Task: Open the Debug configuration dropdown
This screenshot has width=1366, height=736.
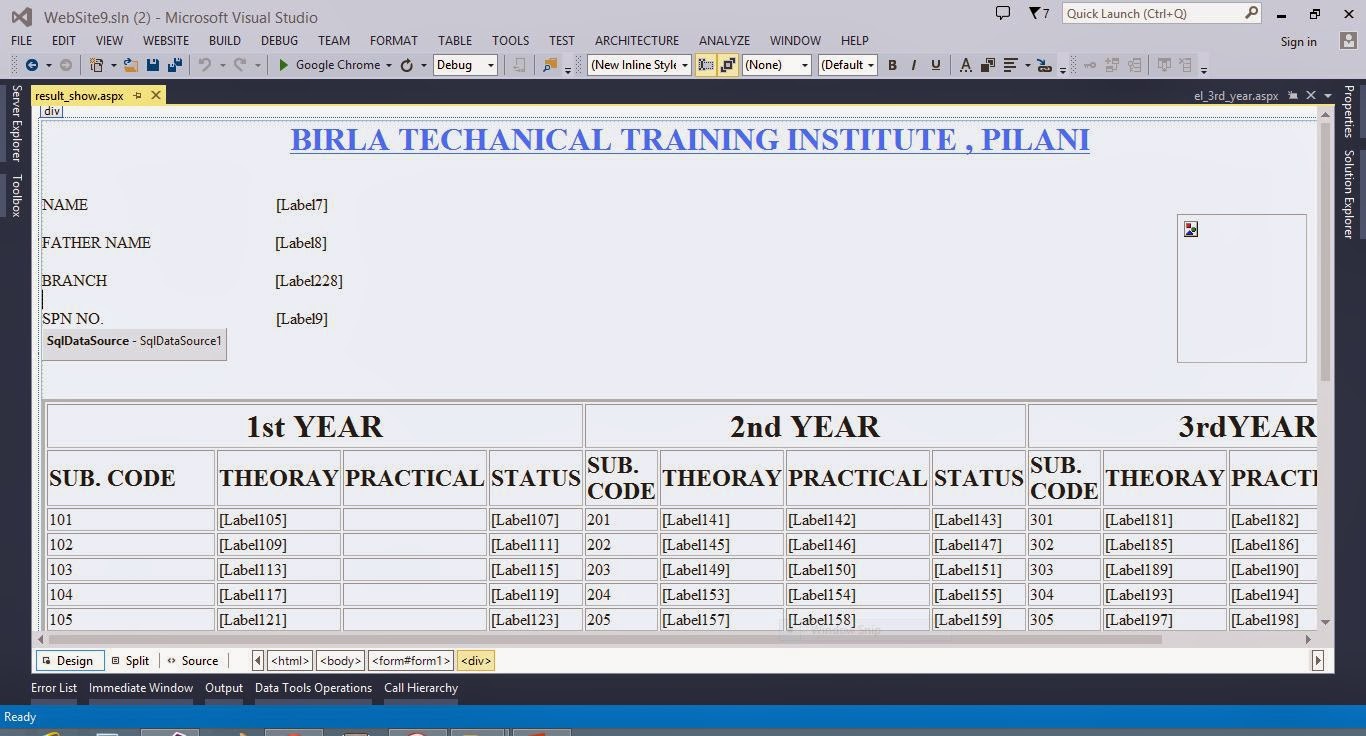Action: (465, 65)
